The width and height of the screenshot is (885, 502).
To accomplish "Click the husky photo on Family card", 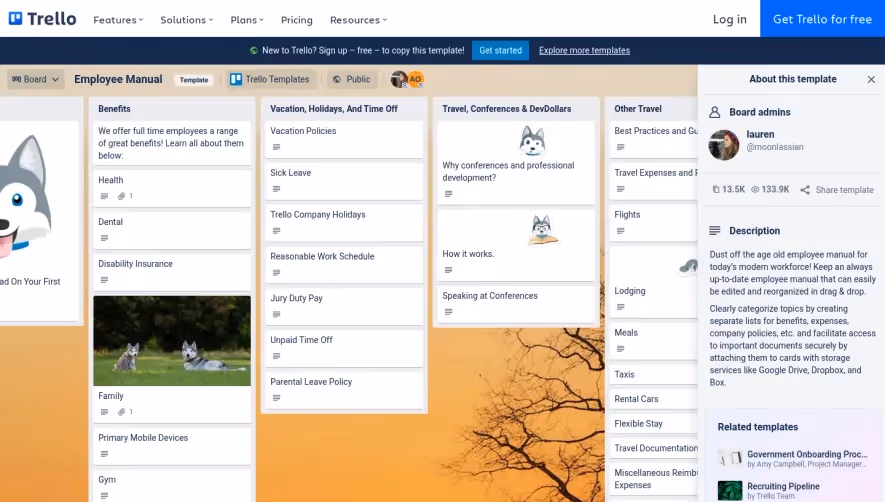I will pyautogui.click(x=172, y=341).
